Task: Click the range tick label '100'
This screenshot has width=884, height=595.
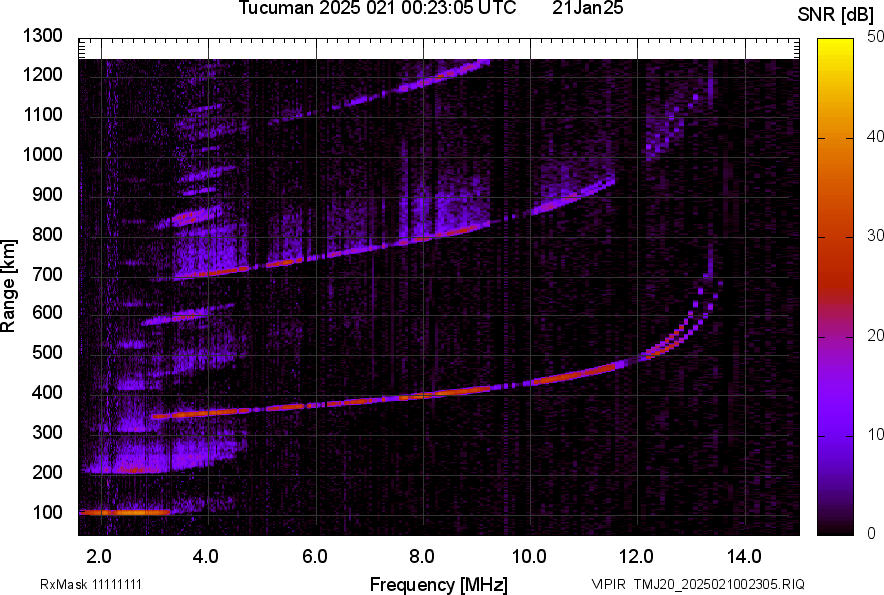Action: 47,512
